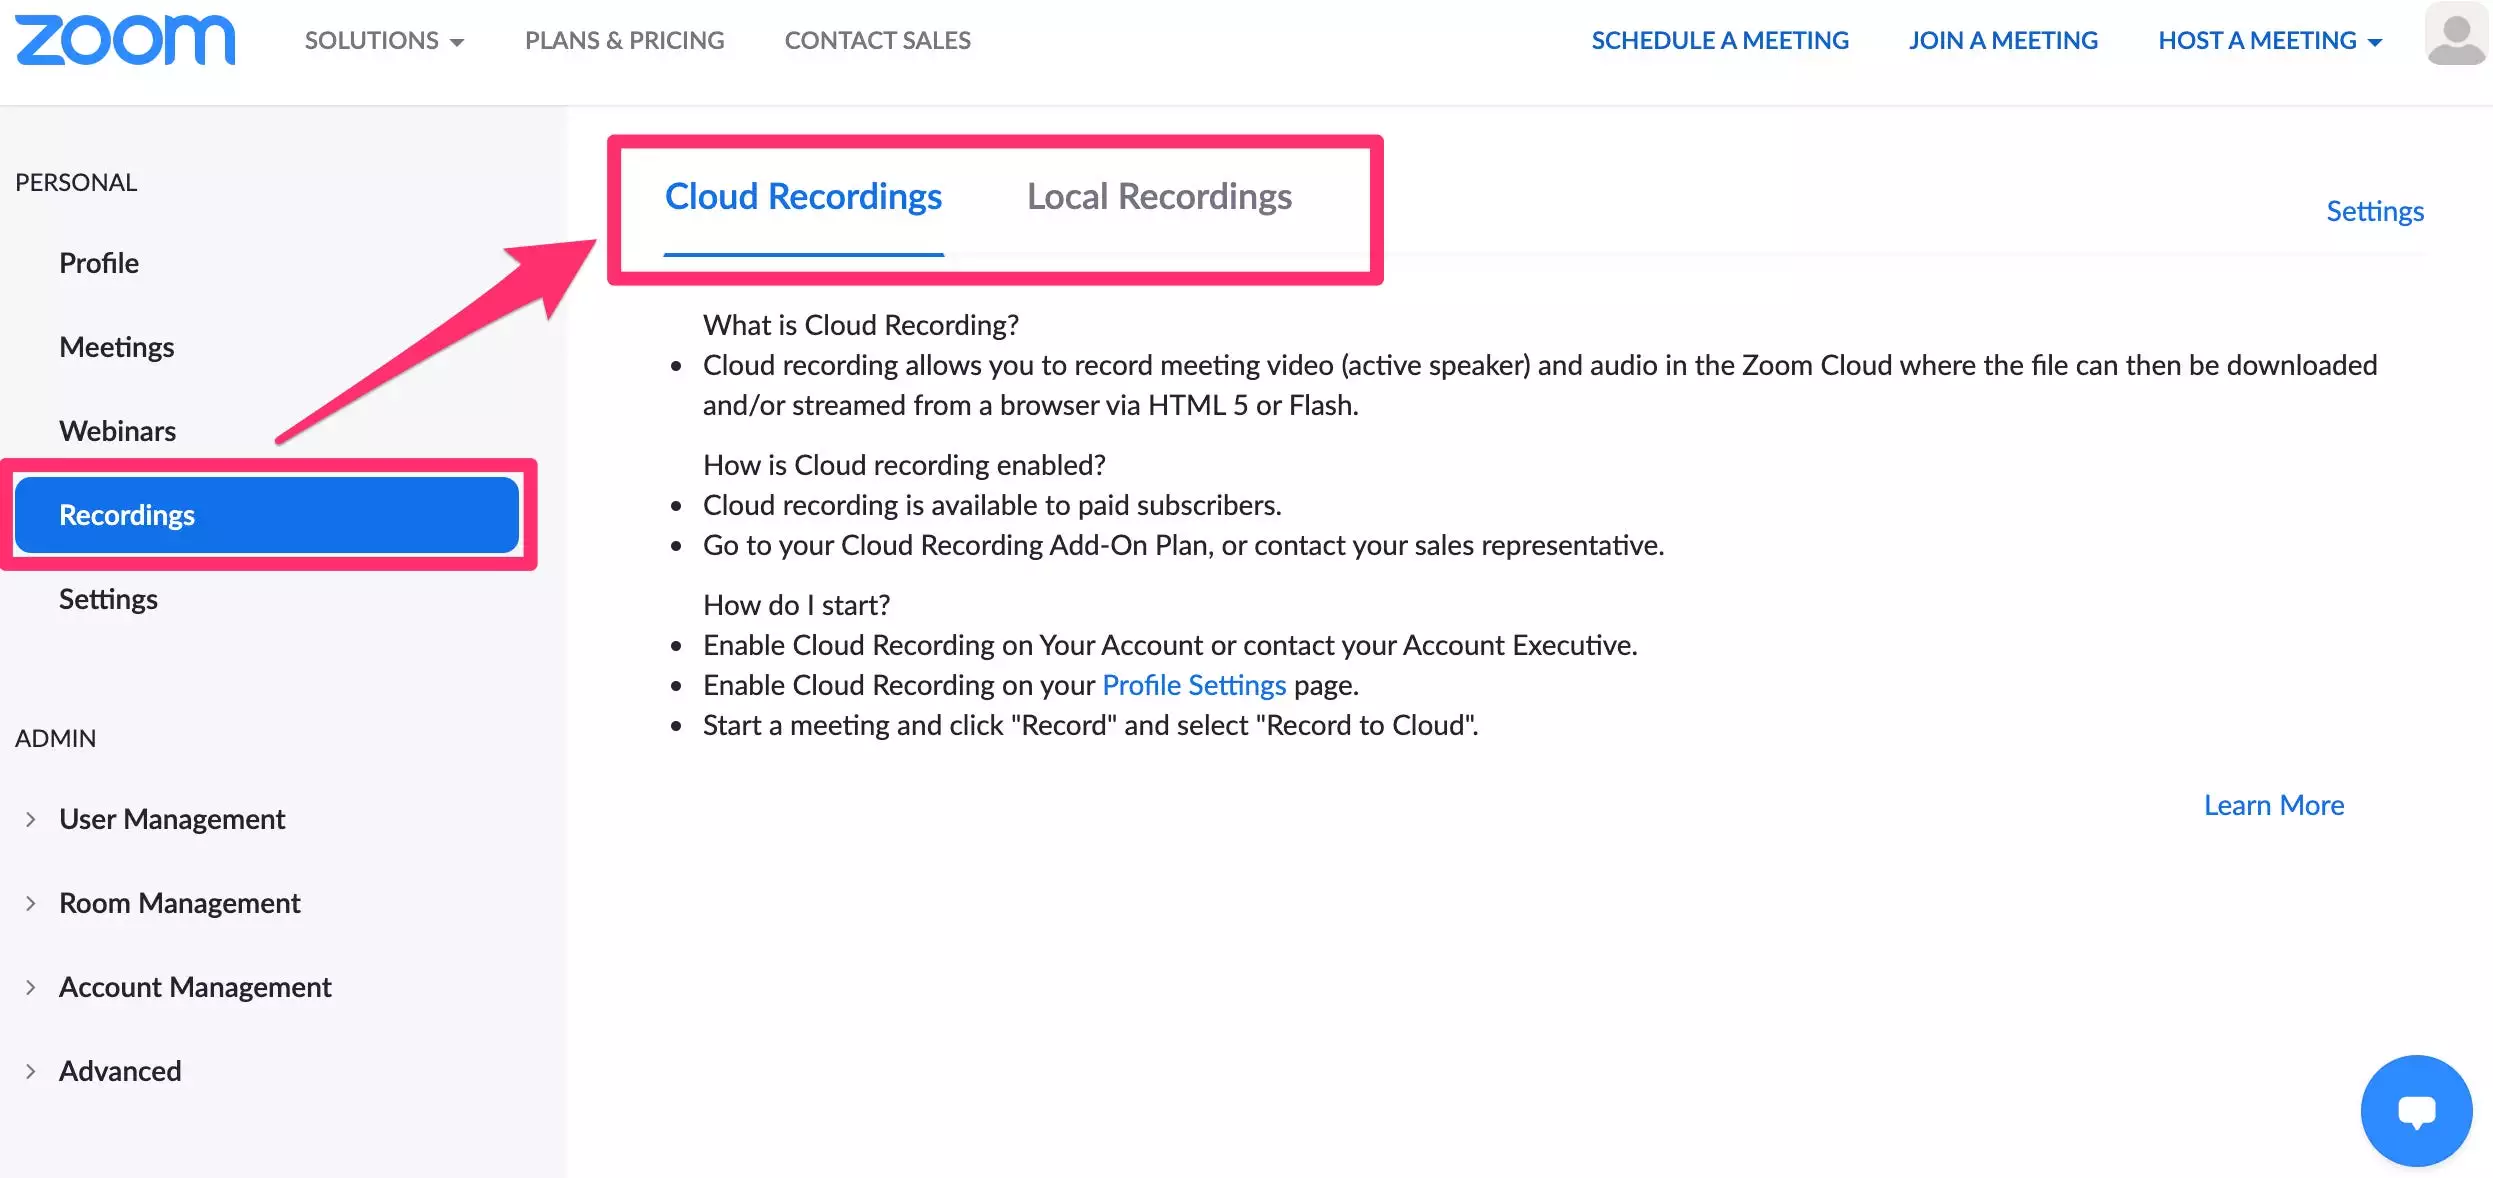Screen dimensions: 2493x1178
Task: Click the Settings link at top right
Action: [x=2375, y=211]
